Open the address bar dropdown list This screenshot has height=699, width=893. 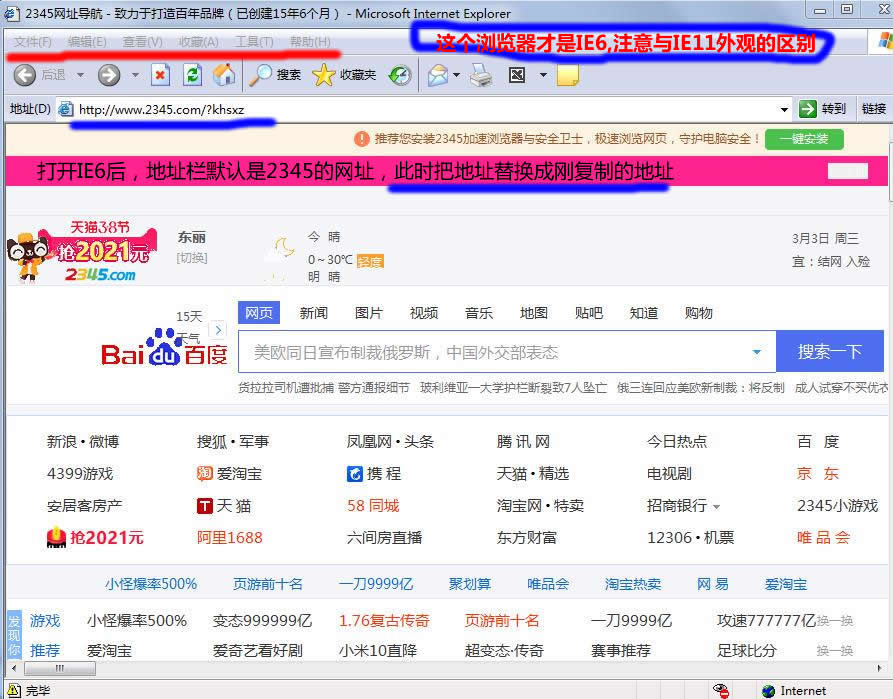point(784,109)
